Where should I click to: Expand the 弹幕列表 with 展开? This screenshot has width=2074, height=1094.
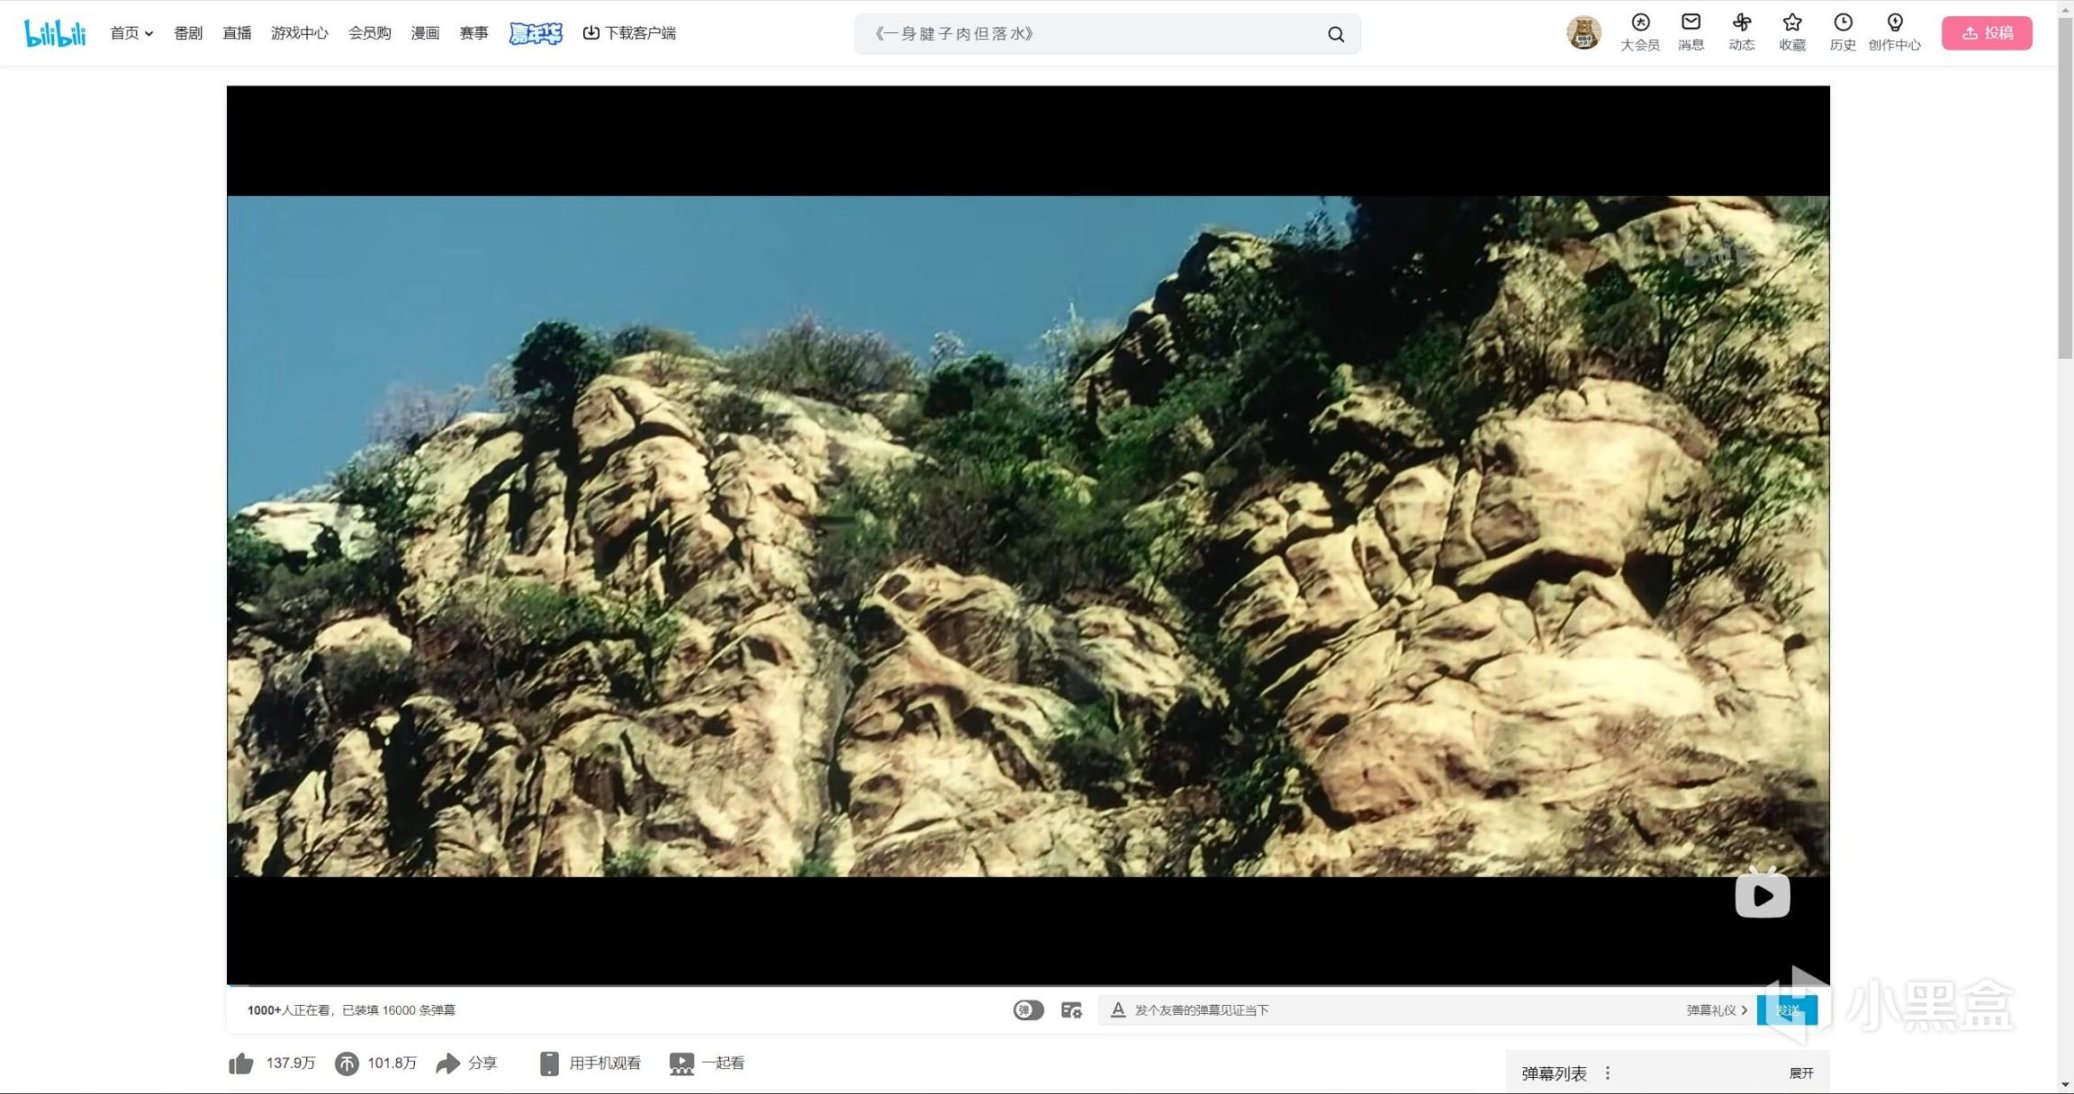point(1800,1073)
